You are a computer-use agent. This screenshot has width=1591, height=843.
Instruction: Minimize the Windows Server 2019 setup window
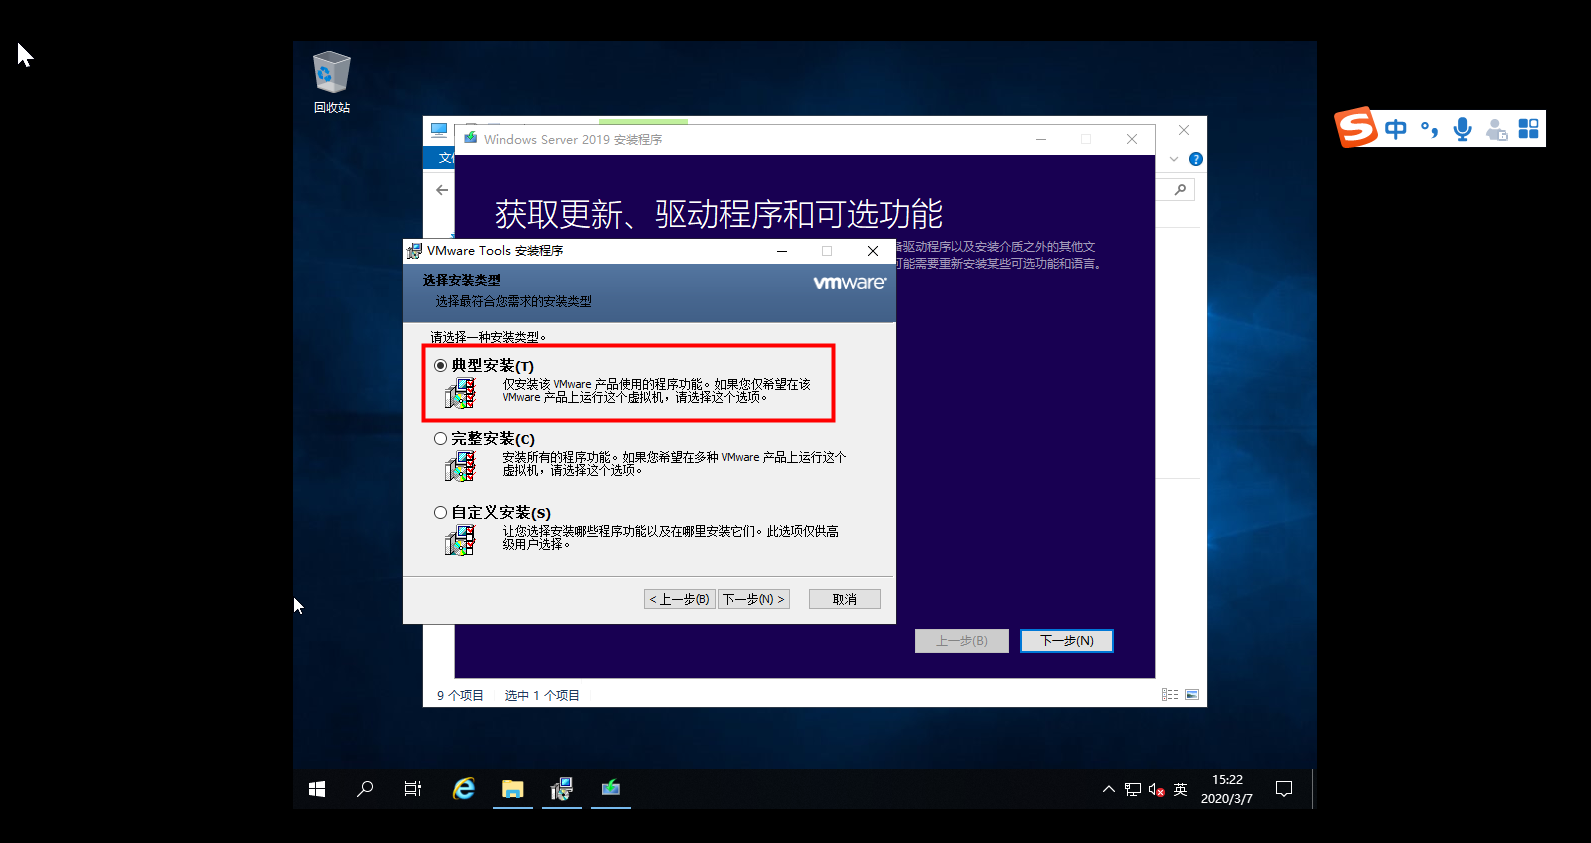[x=1041, y=139]
